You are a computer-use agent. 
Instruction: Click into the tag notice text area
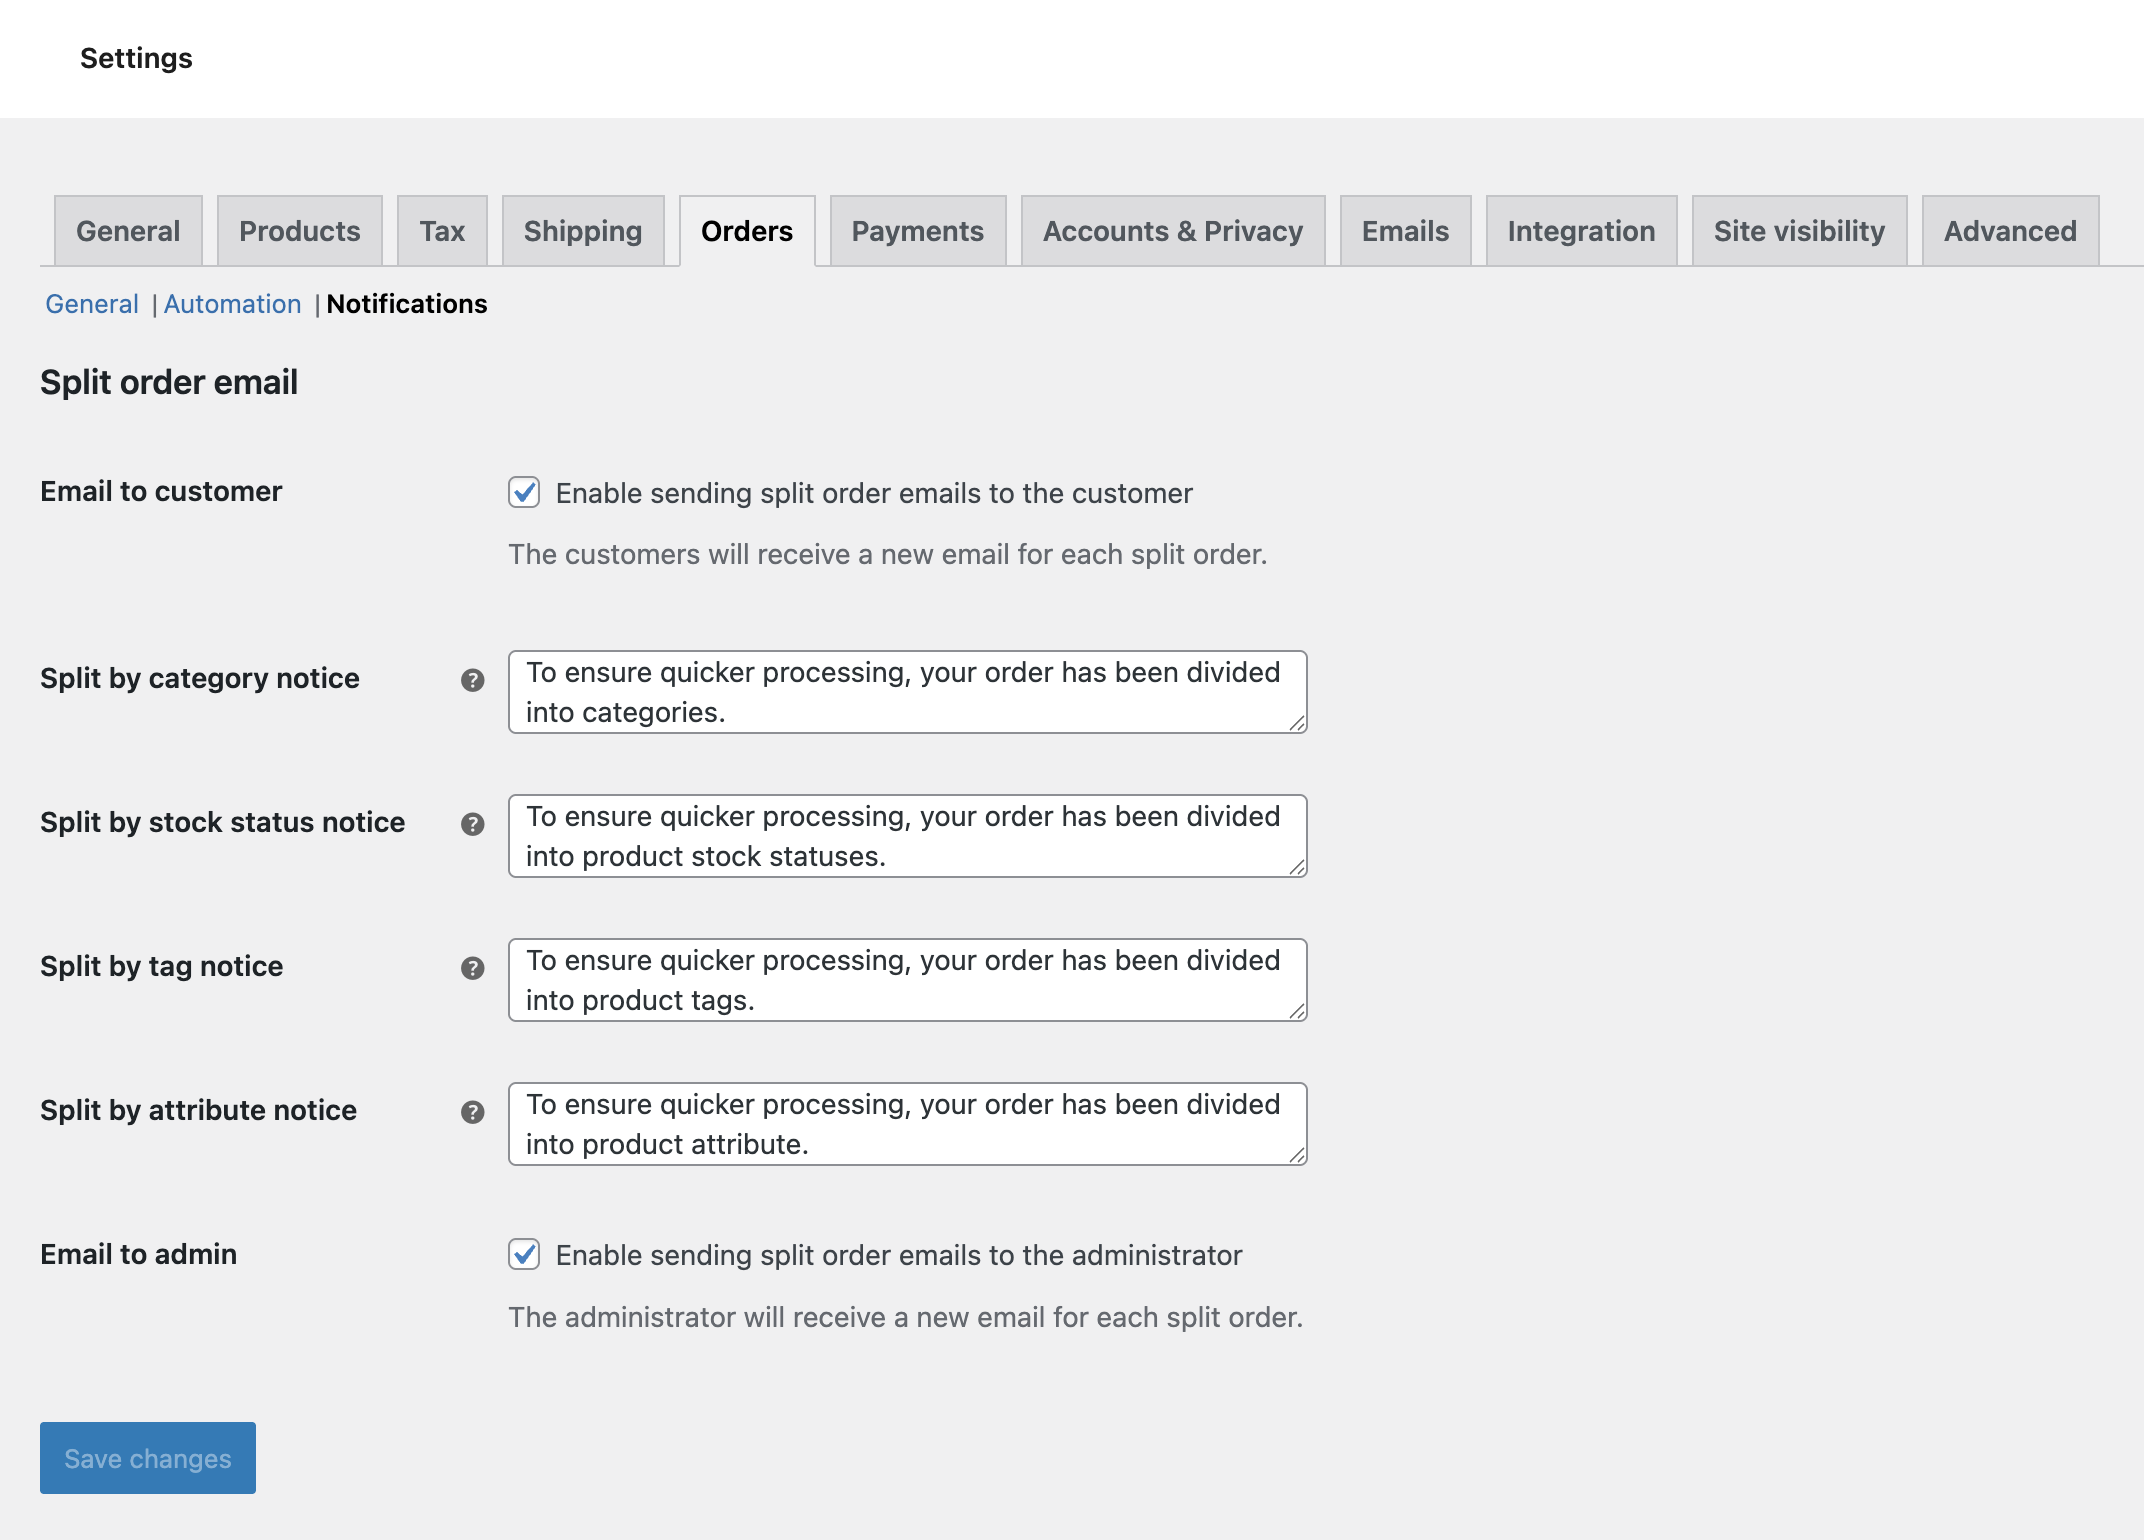[x=908, y=980]
